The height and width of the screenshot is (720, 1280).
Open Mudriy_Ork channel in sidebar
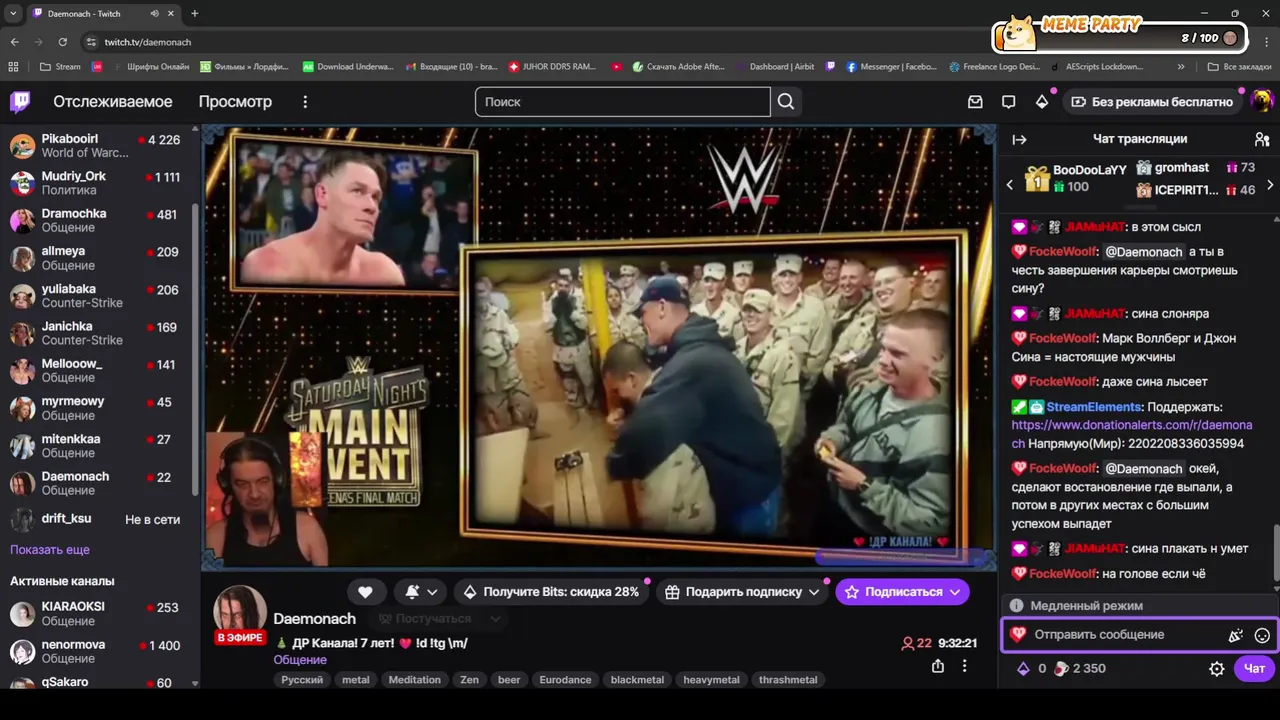point(98,183)
